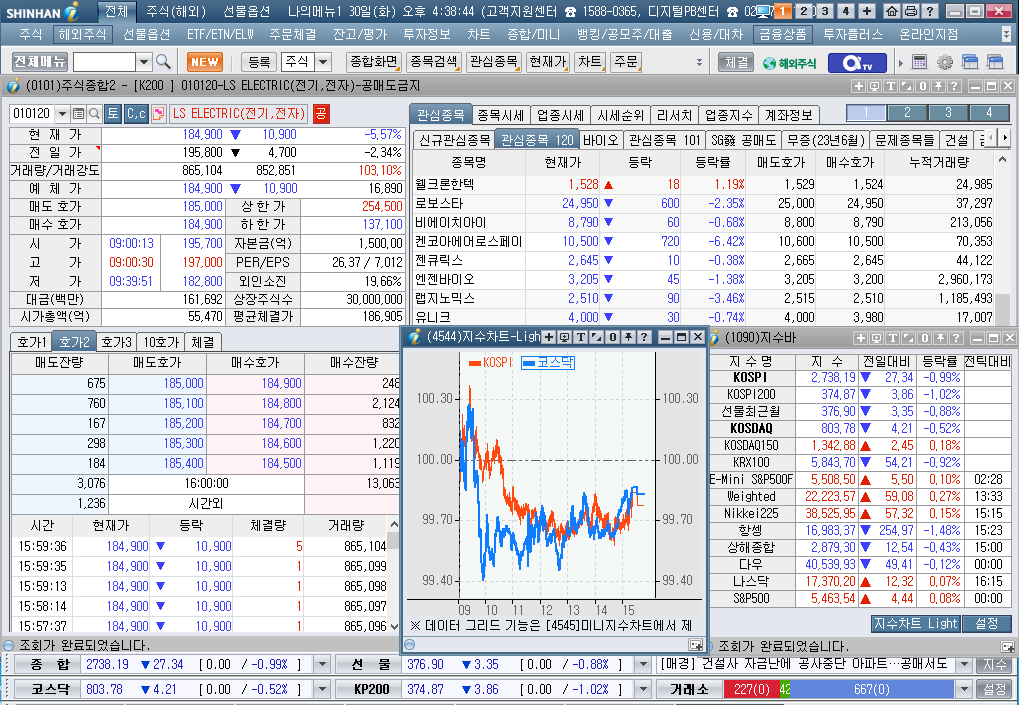The height and width of the screenshot is (705, 1019).
Task: Click the help icon in 지수바 window title
Action: tap(955, 338)
